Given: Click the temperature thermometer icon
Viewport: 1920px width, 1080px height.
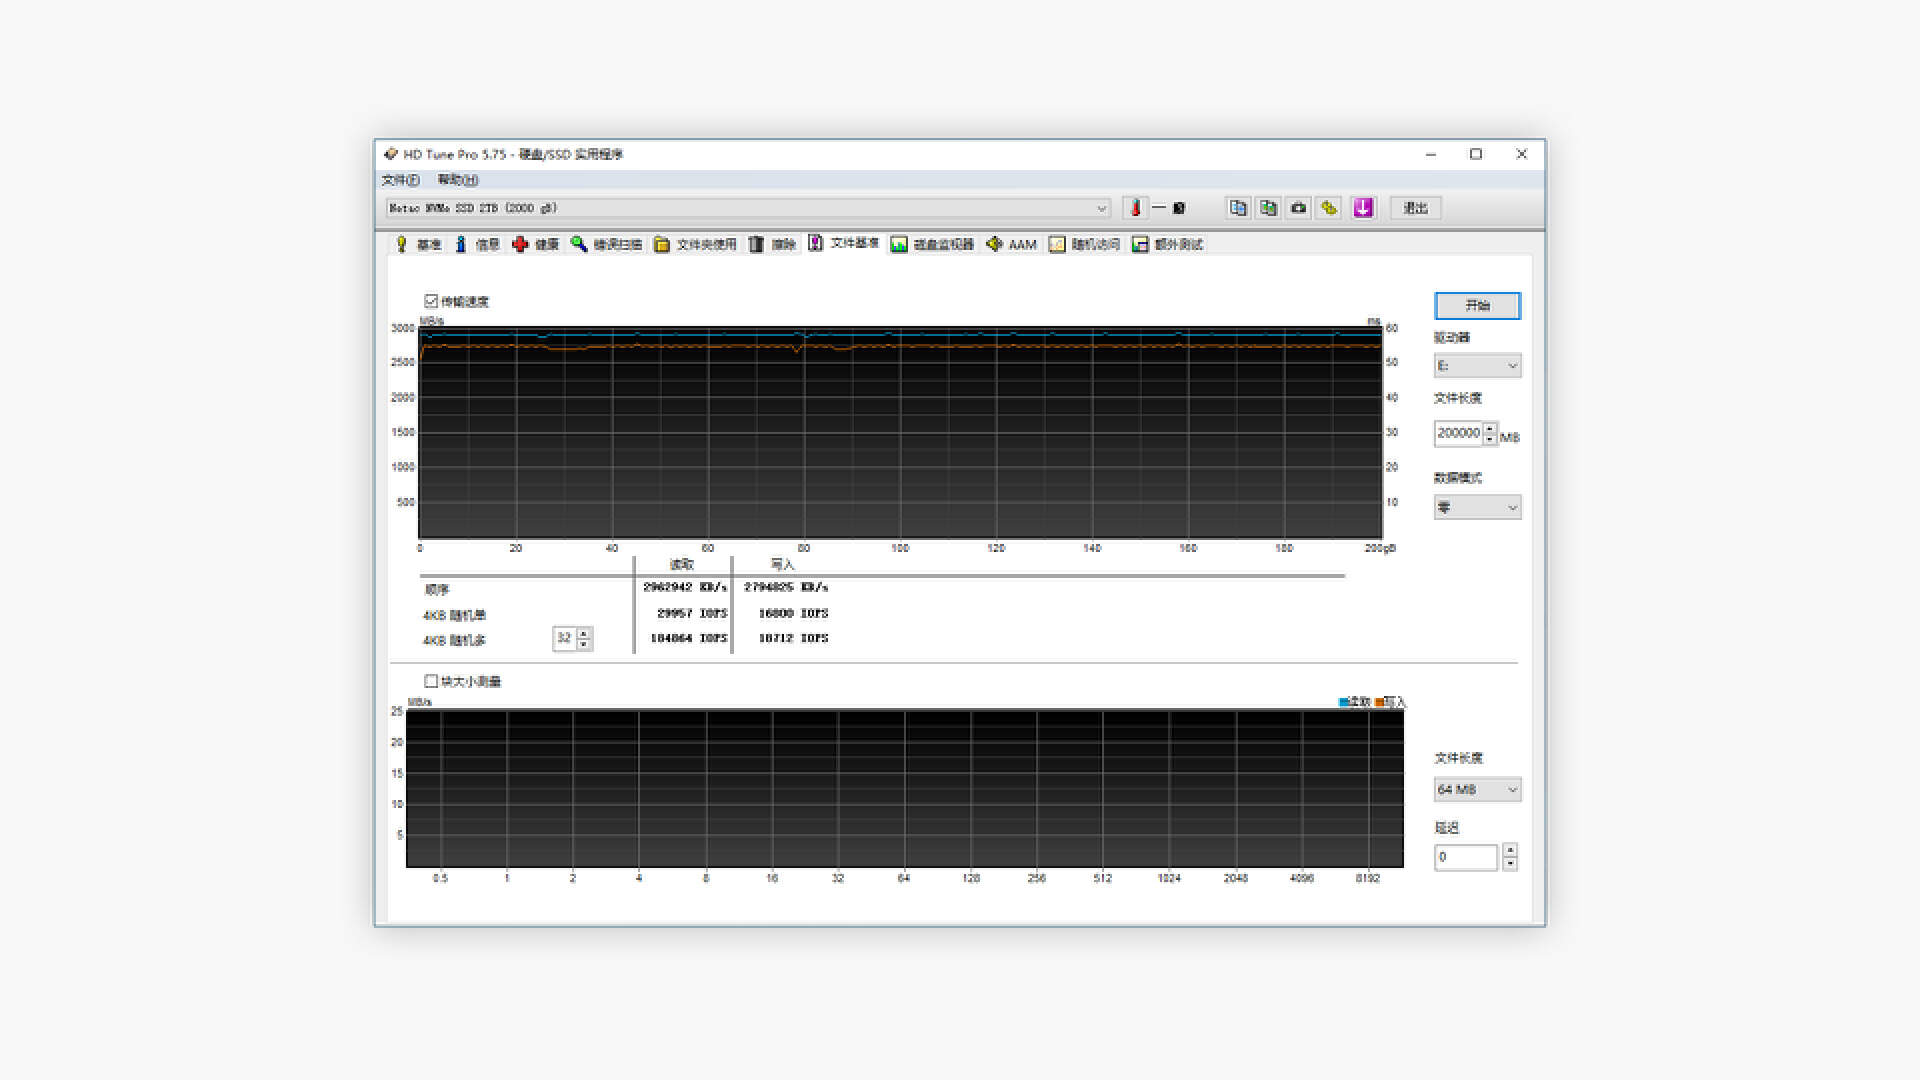Looking at the screenshot, I should (x=1135, y=208).
